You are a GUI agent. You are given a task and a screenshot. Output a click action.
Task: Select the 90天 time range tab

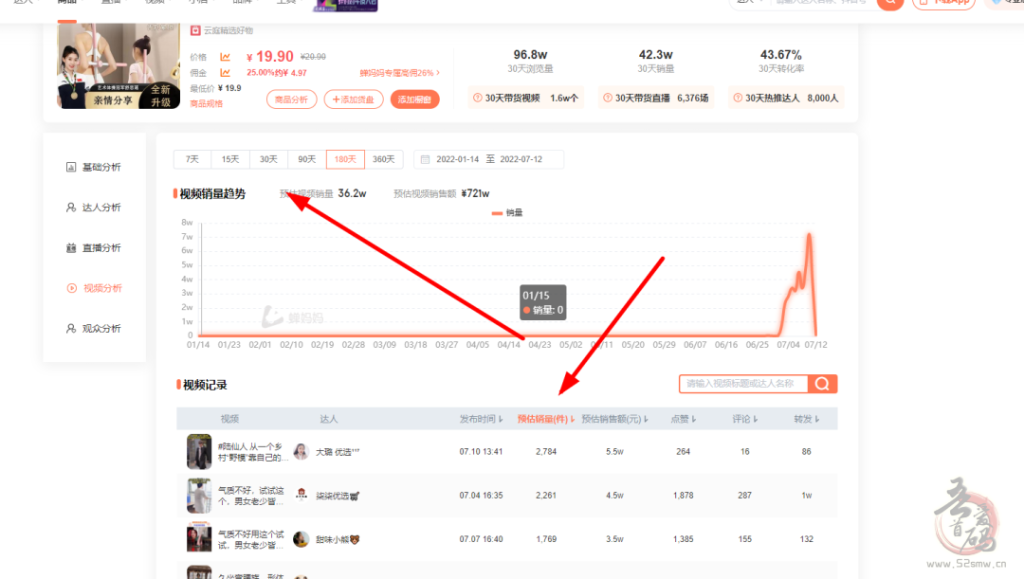(x=307, y=159)
